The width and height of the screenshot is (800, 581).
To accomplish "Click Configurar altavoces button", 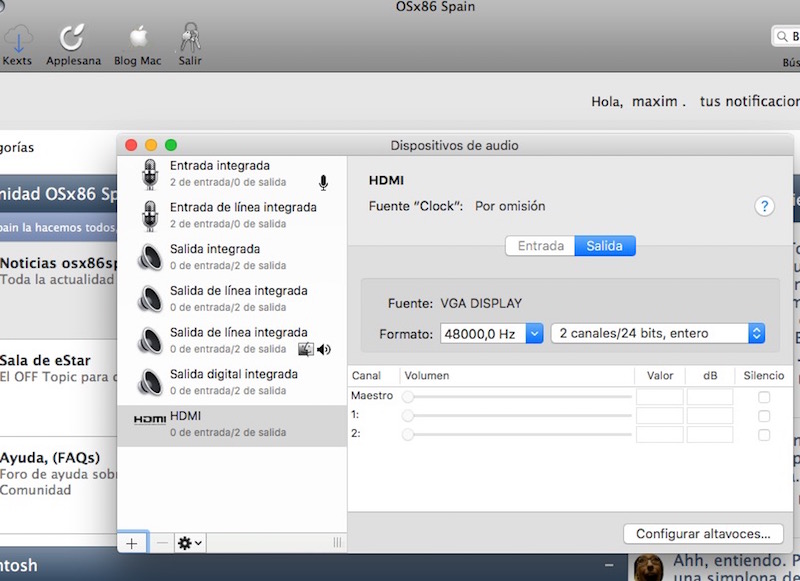I will [x=703, y=534].
